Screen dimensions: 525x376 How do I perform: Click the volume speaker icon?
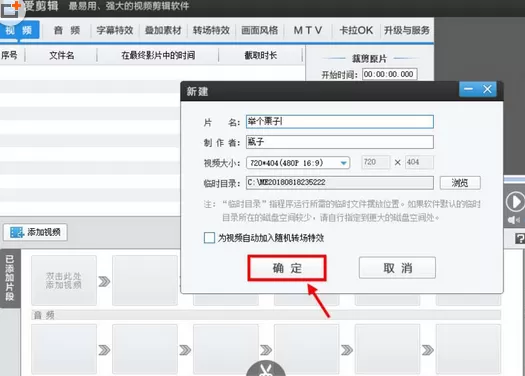pos(513,220)
